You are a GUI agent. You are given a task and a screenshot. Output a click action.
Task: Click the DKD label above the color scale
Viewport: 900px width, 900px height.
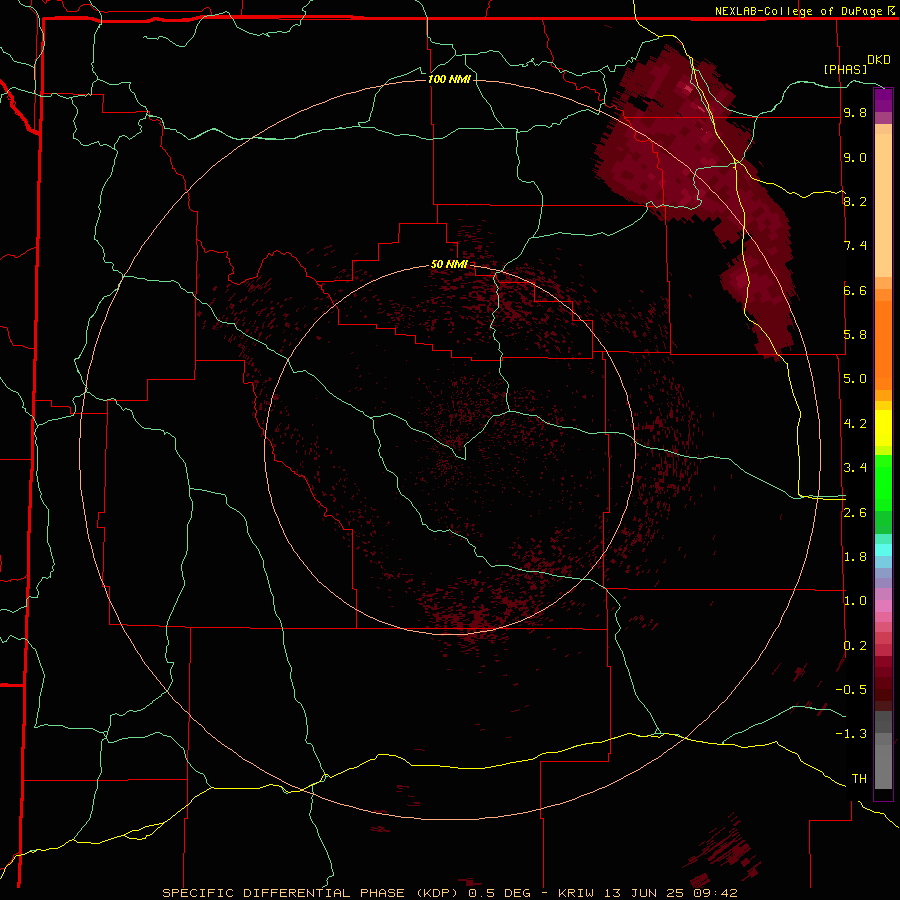pos(879,60)
